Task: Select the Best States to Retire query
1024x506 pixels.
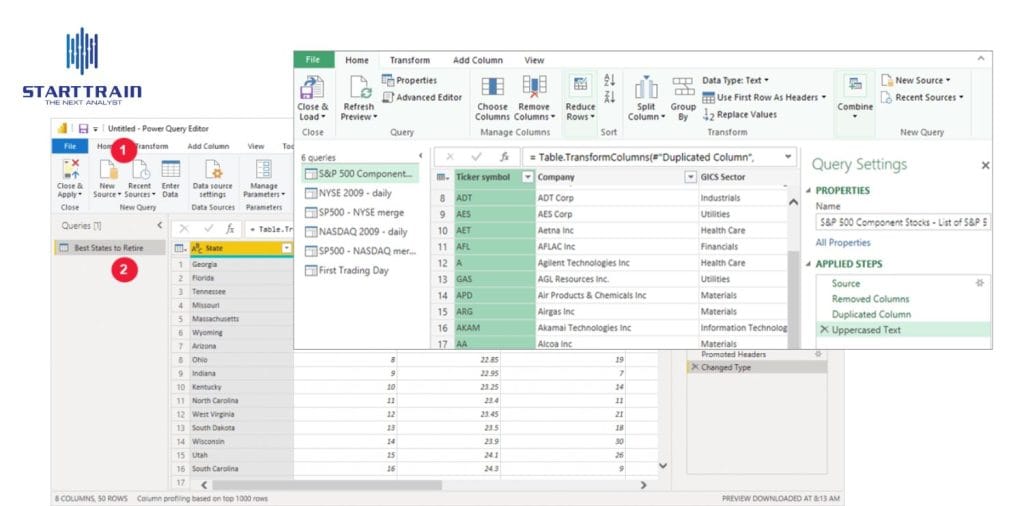Action: pos(109,248)
